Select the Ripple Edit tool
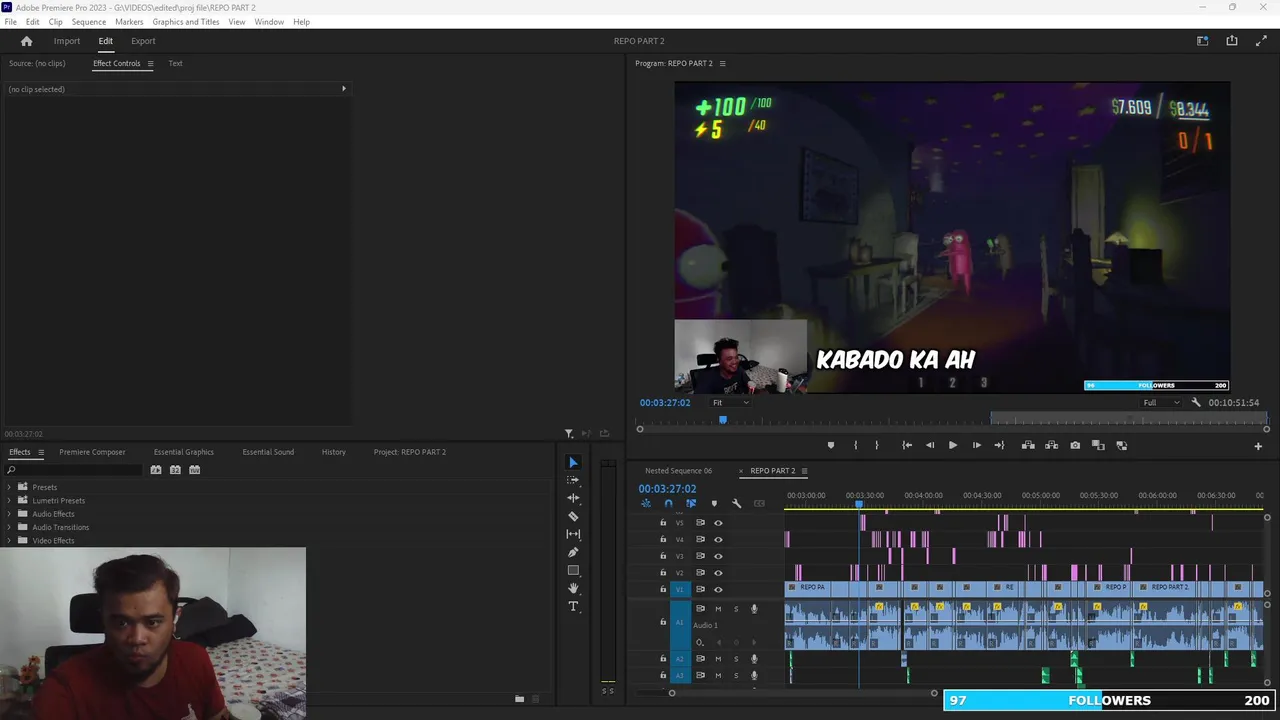 [x=573, y=498]
